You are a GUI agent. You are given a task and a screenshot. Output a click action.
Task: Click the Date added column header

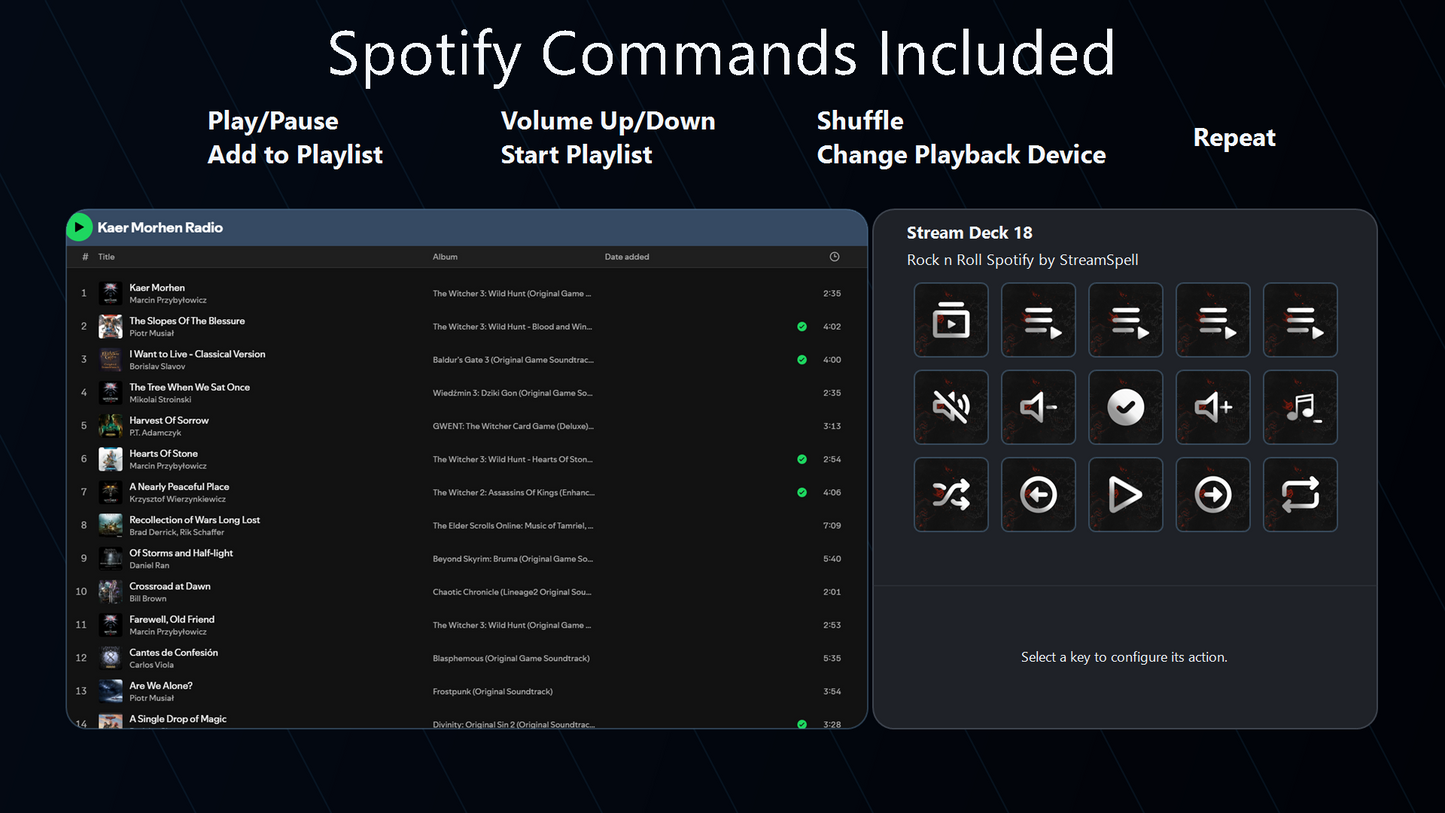pyautogui.click(x=627, y=257)
